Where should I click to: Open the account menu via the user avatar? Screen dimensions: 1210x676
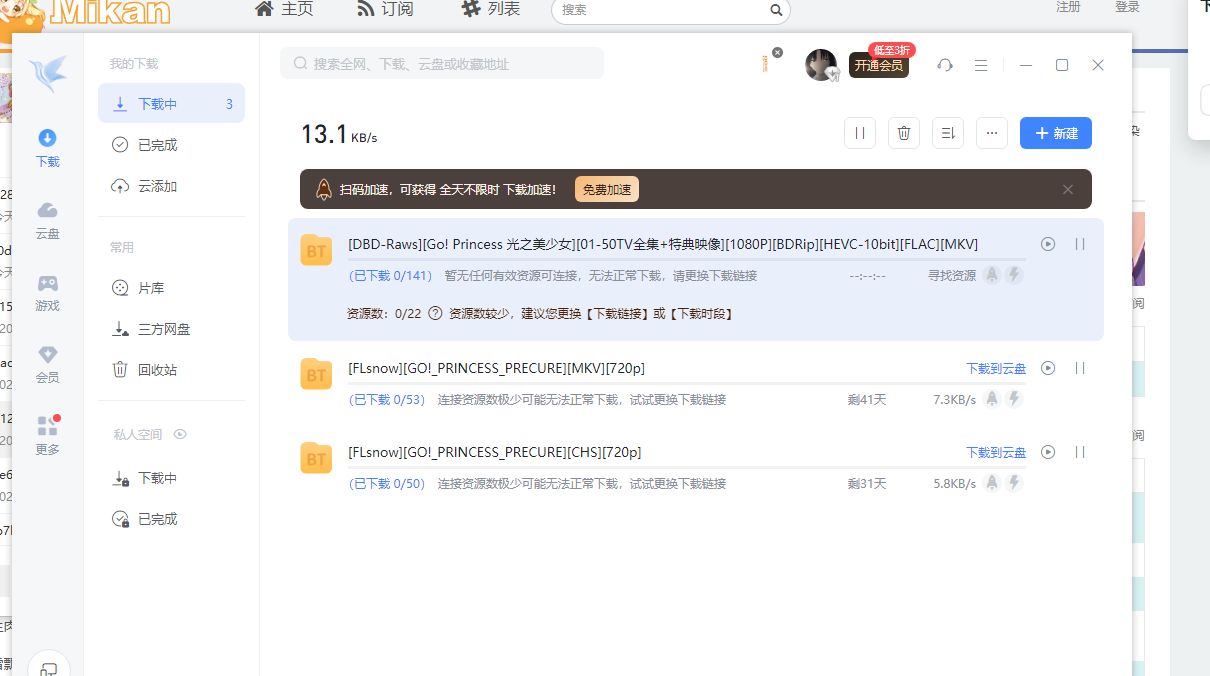[x=821, y=65]
